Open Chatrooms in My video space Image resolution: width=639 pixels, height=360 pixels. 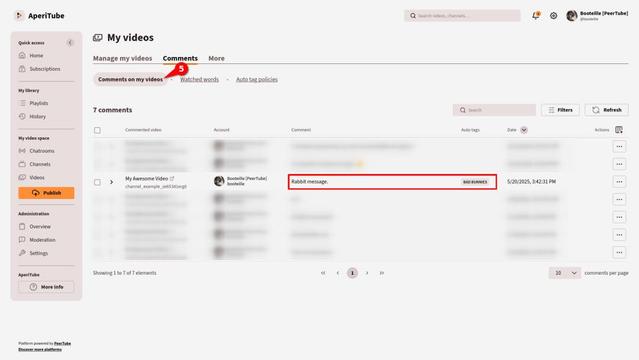(x=37, y=151)
